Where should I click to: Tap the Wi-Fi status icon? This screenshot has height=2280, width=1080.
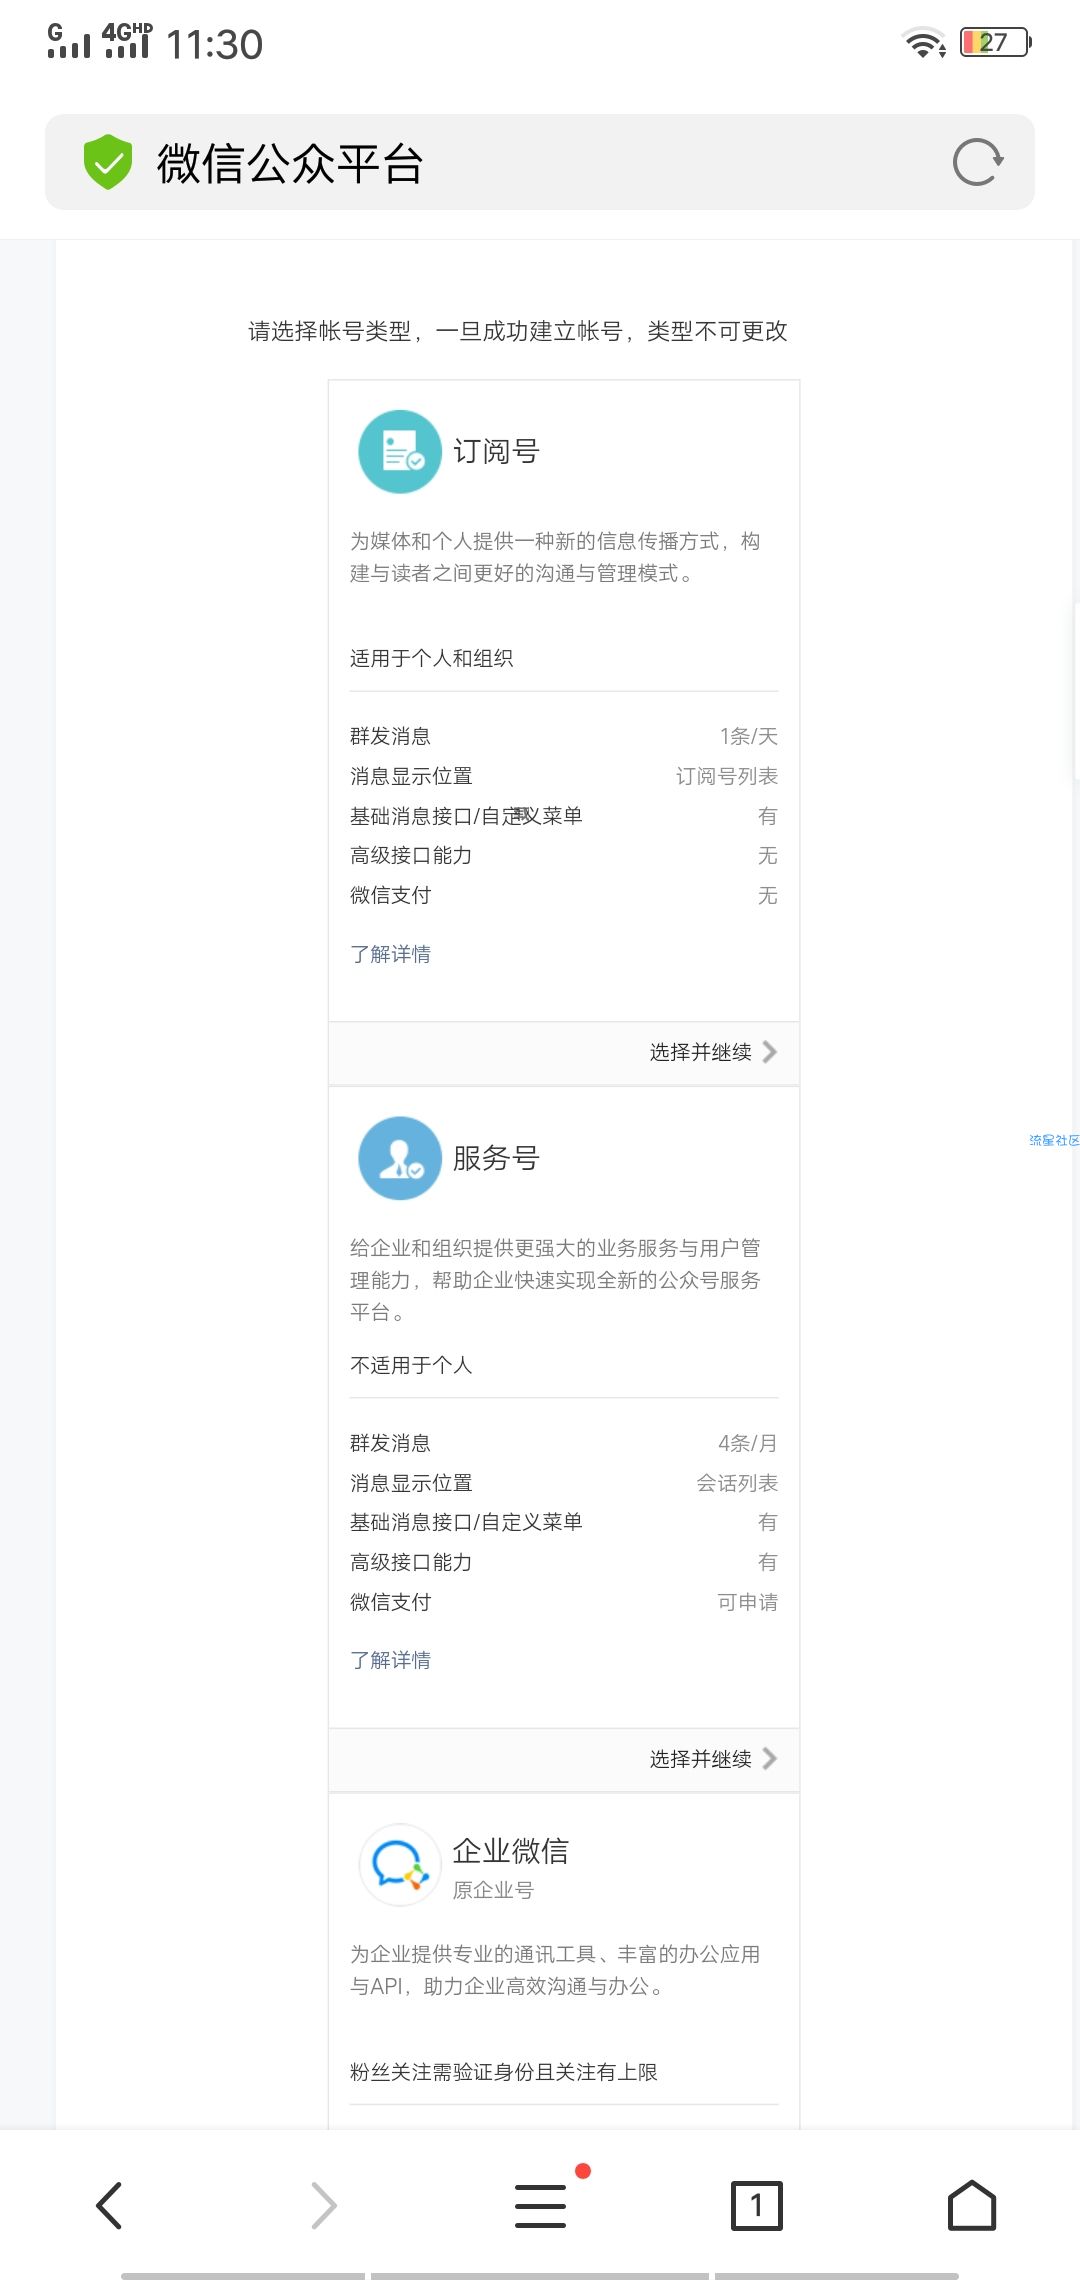pos(924,43)
